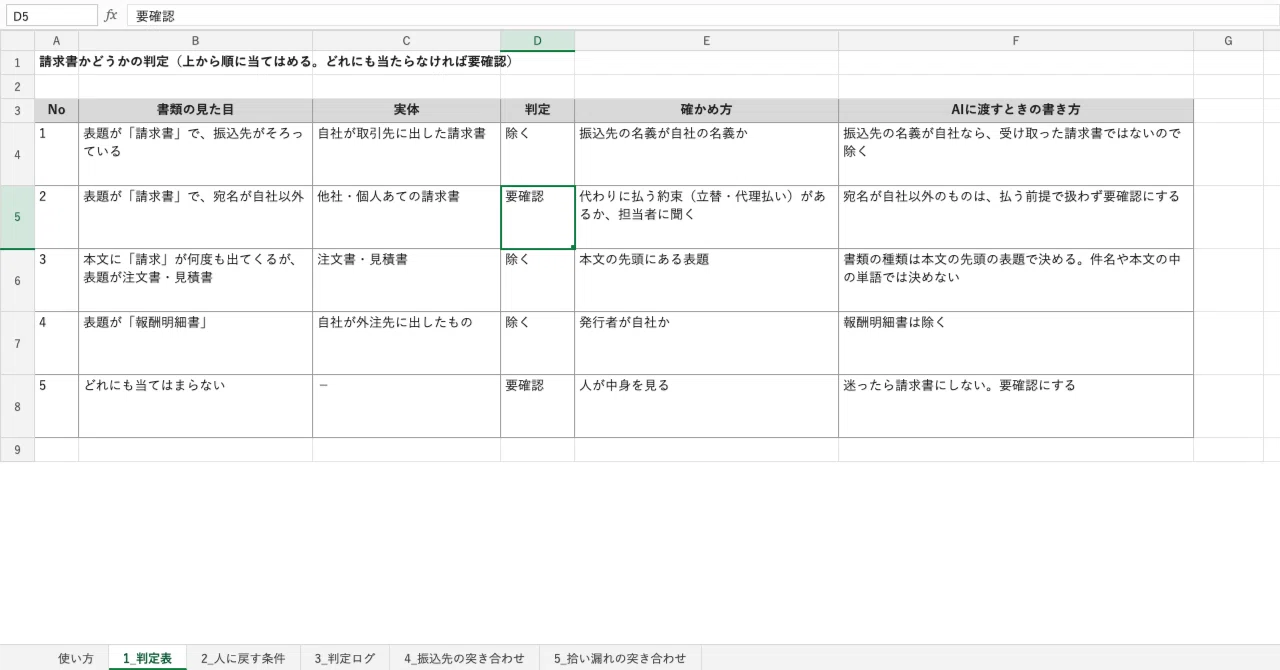Click cell 自社が外注先に出したもの
Viewport: 1280px width, 670px height.
coord(406,343)
